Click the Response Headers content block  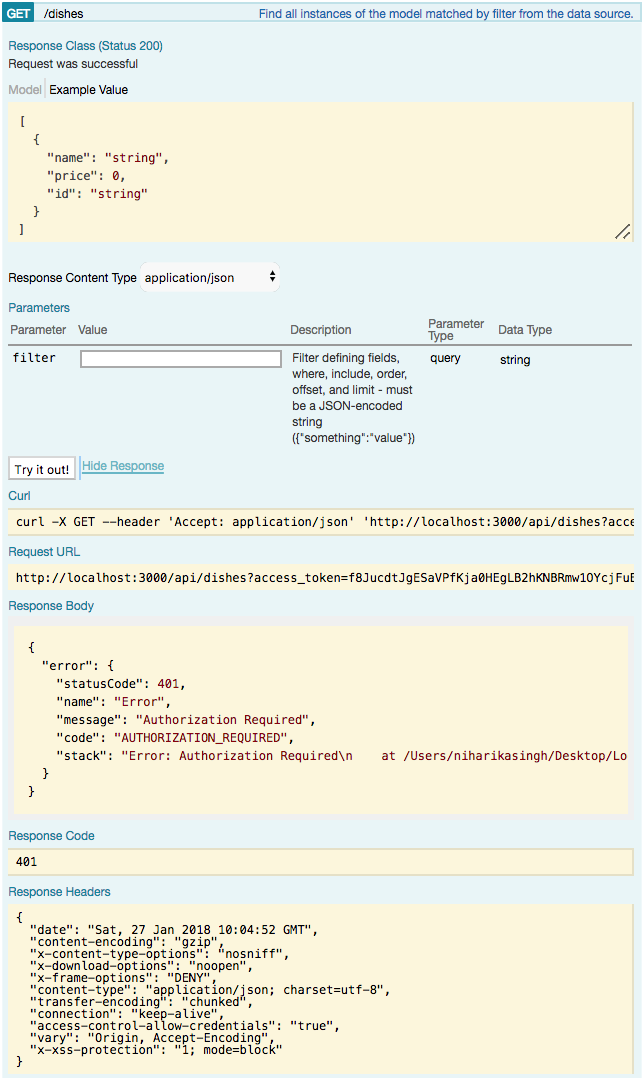click(x=320, y=988)
